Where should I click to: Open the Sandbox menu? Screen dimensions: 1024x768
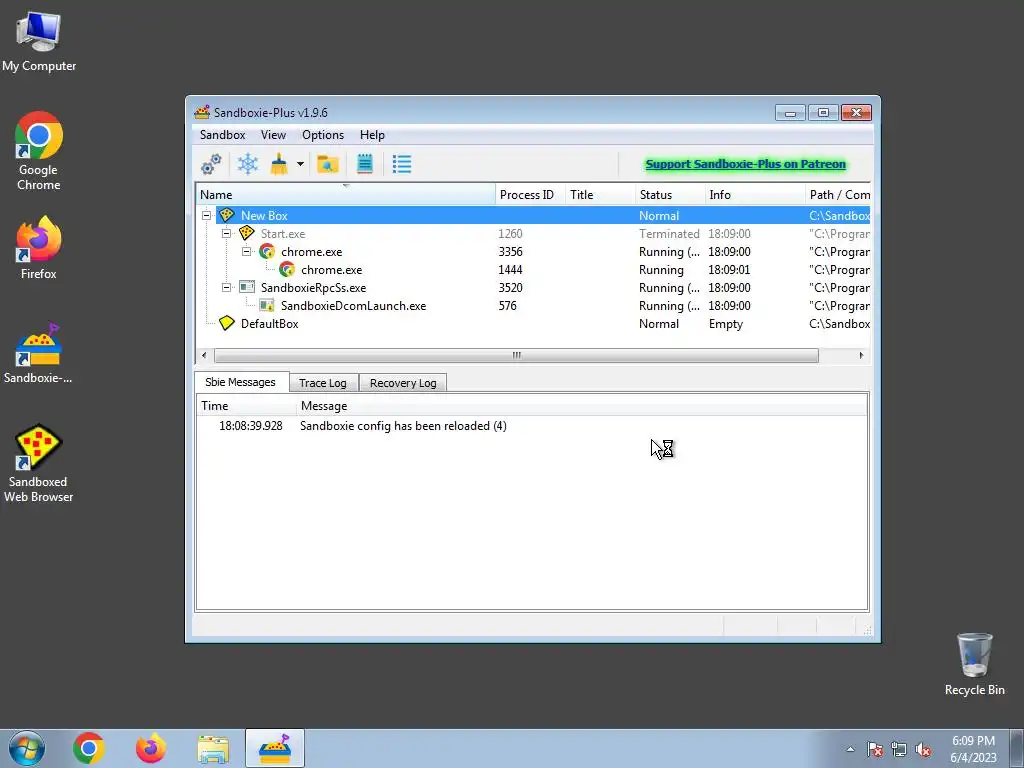222,135
